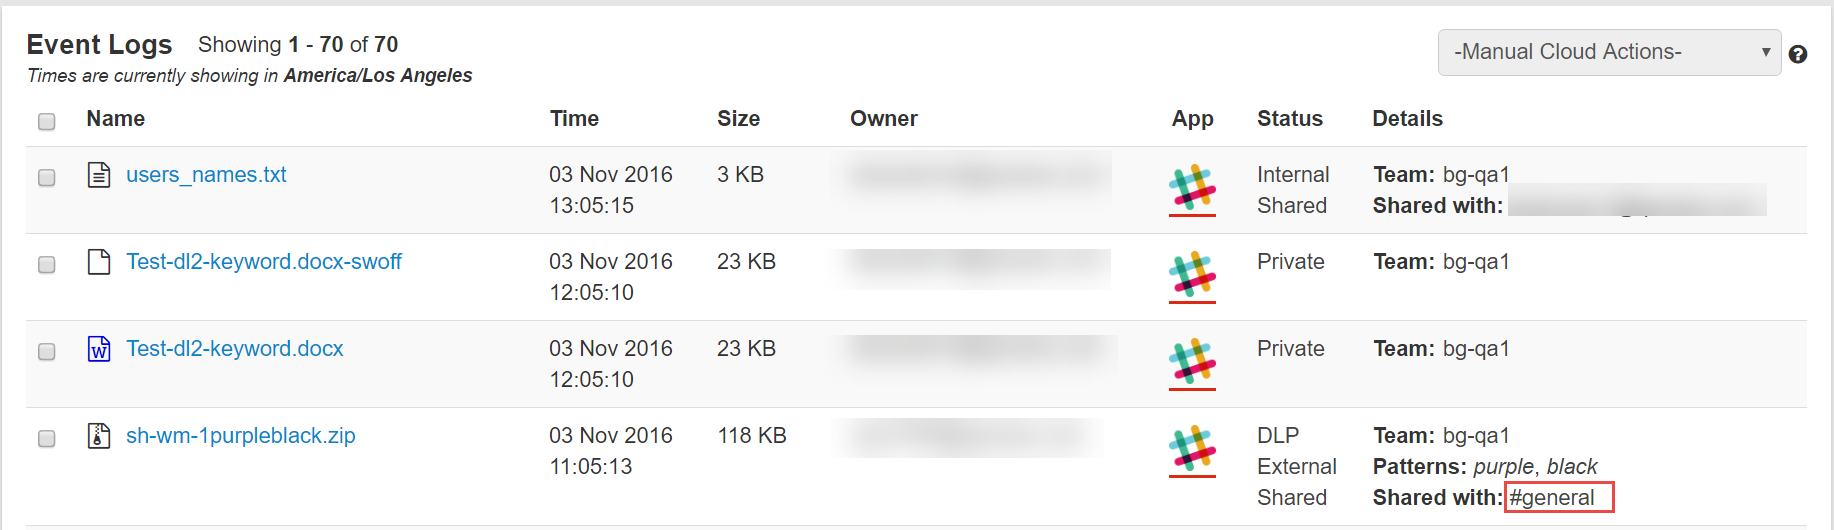Screen dimensions: 1834x530
Task: Click the Word document icon beside Test-dl2-keyword.docx
Action: pos(99,349)
